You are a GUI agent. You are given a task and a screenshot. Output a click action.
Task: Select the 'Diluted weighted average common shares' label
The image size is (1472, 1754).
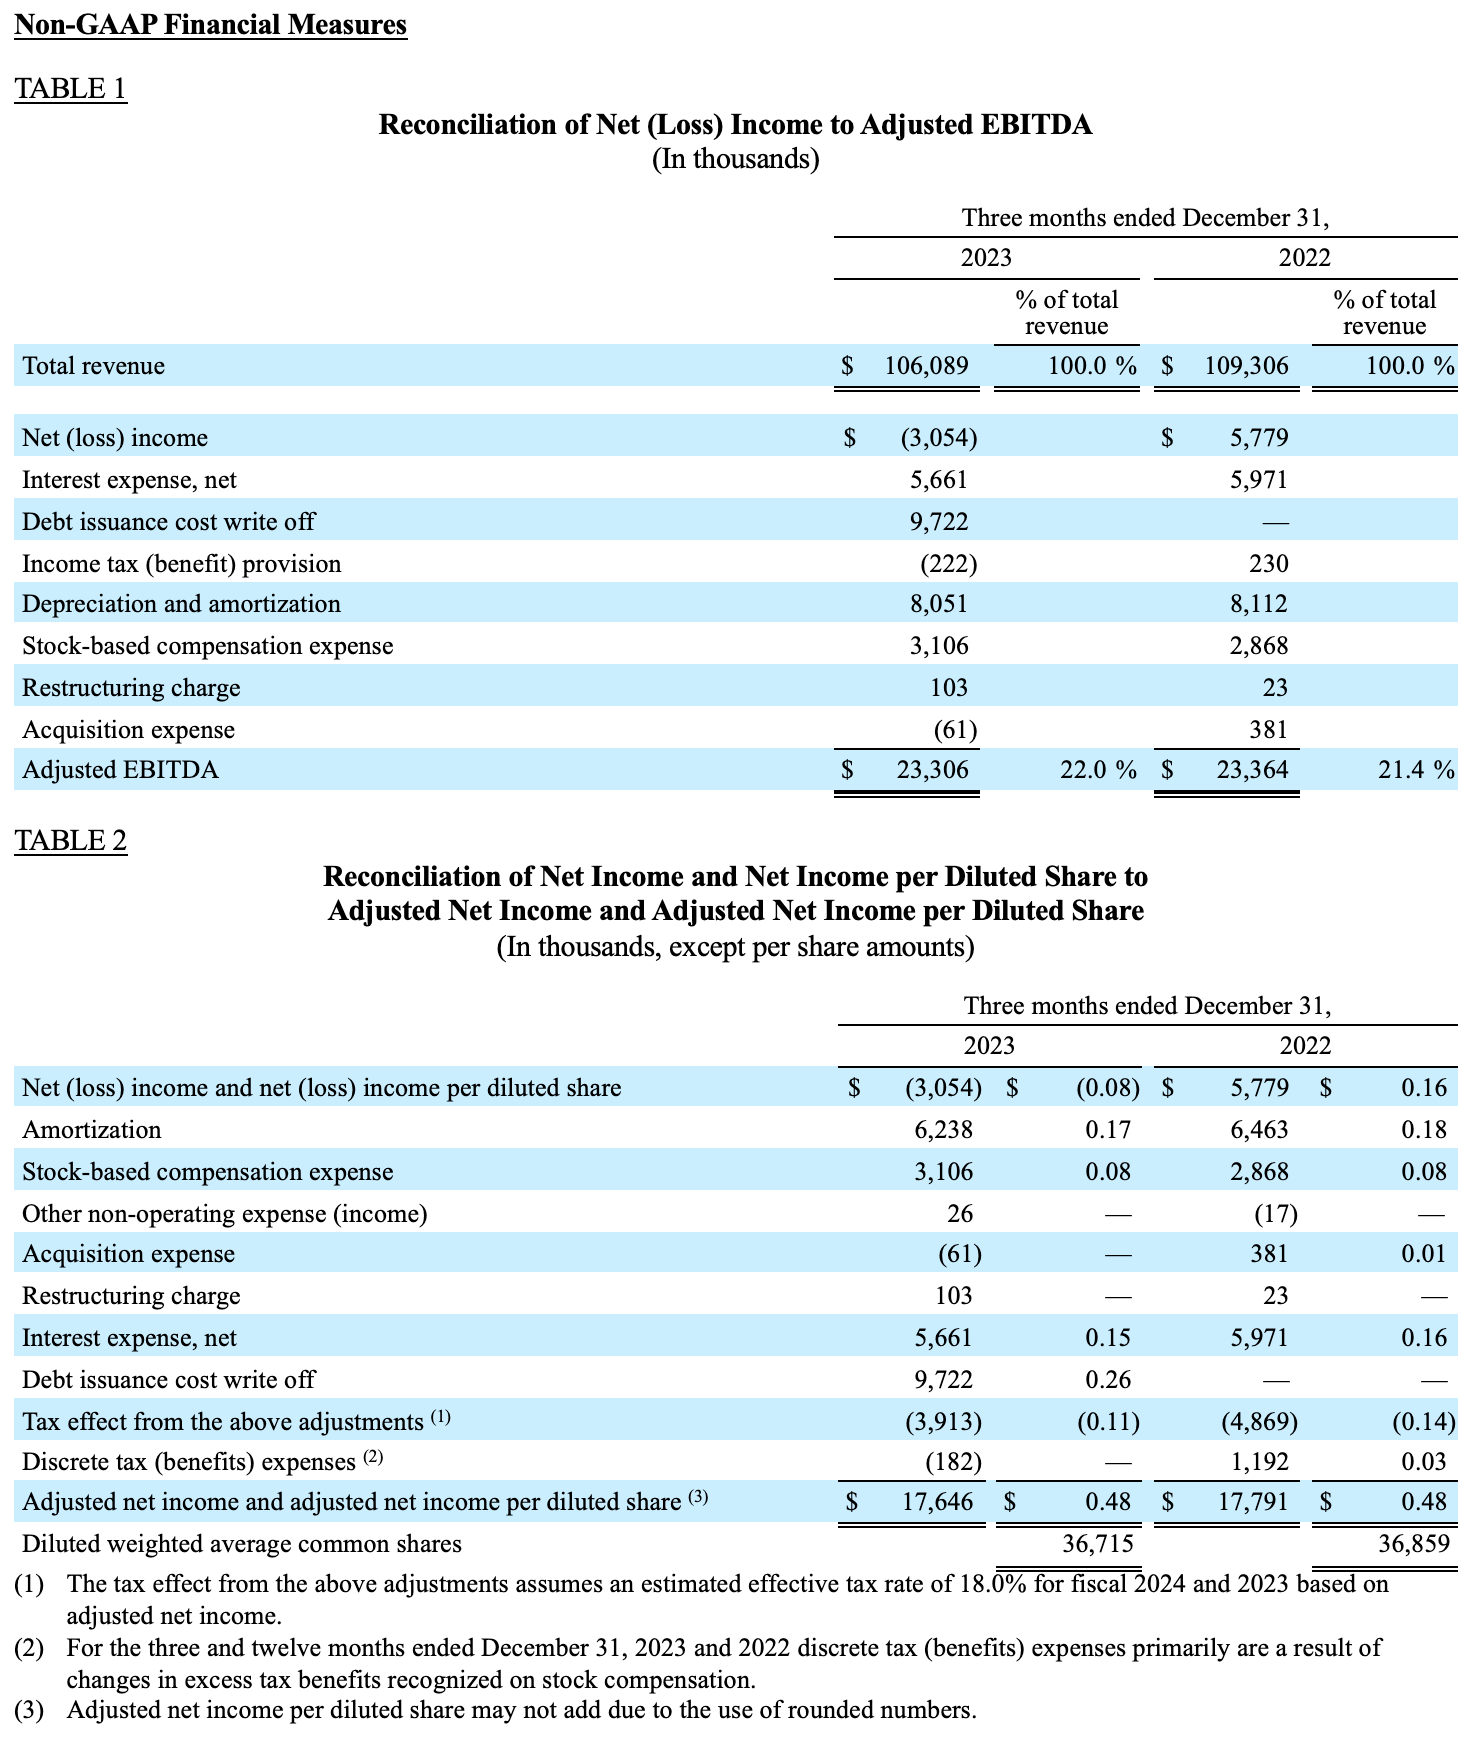242,1544
